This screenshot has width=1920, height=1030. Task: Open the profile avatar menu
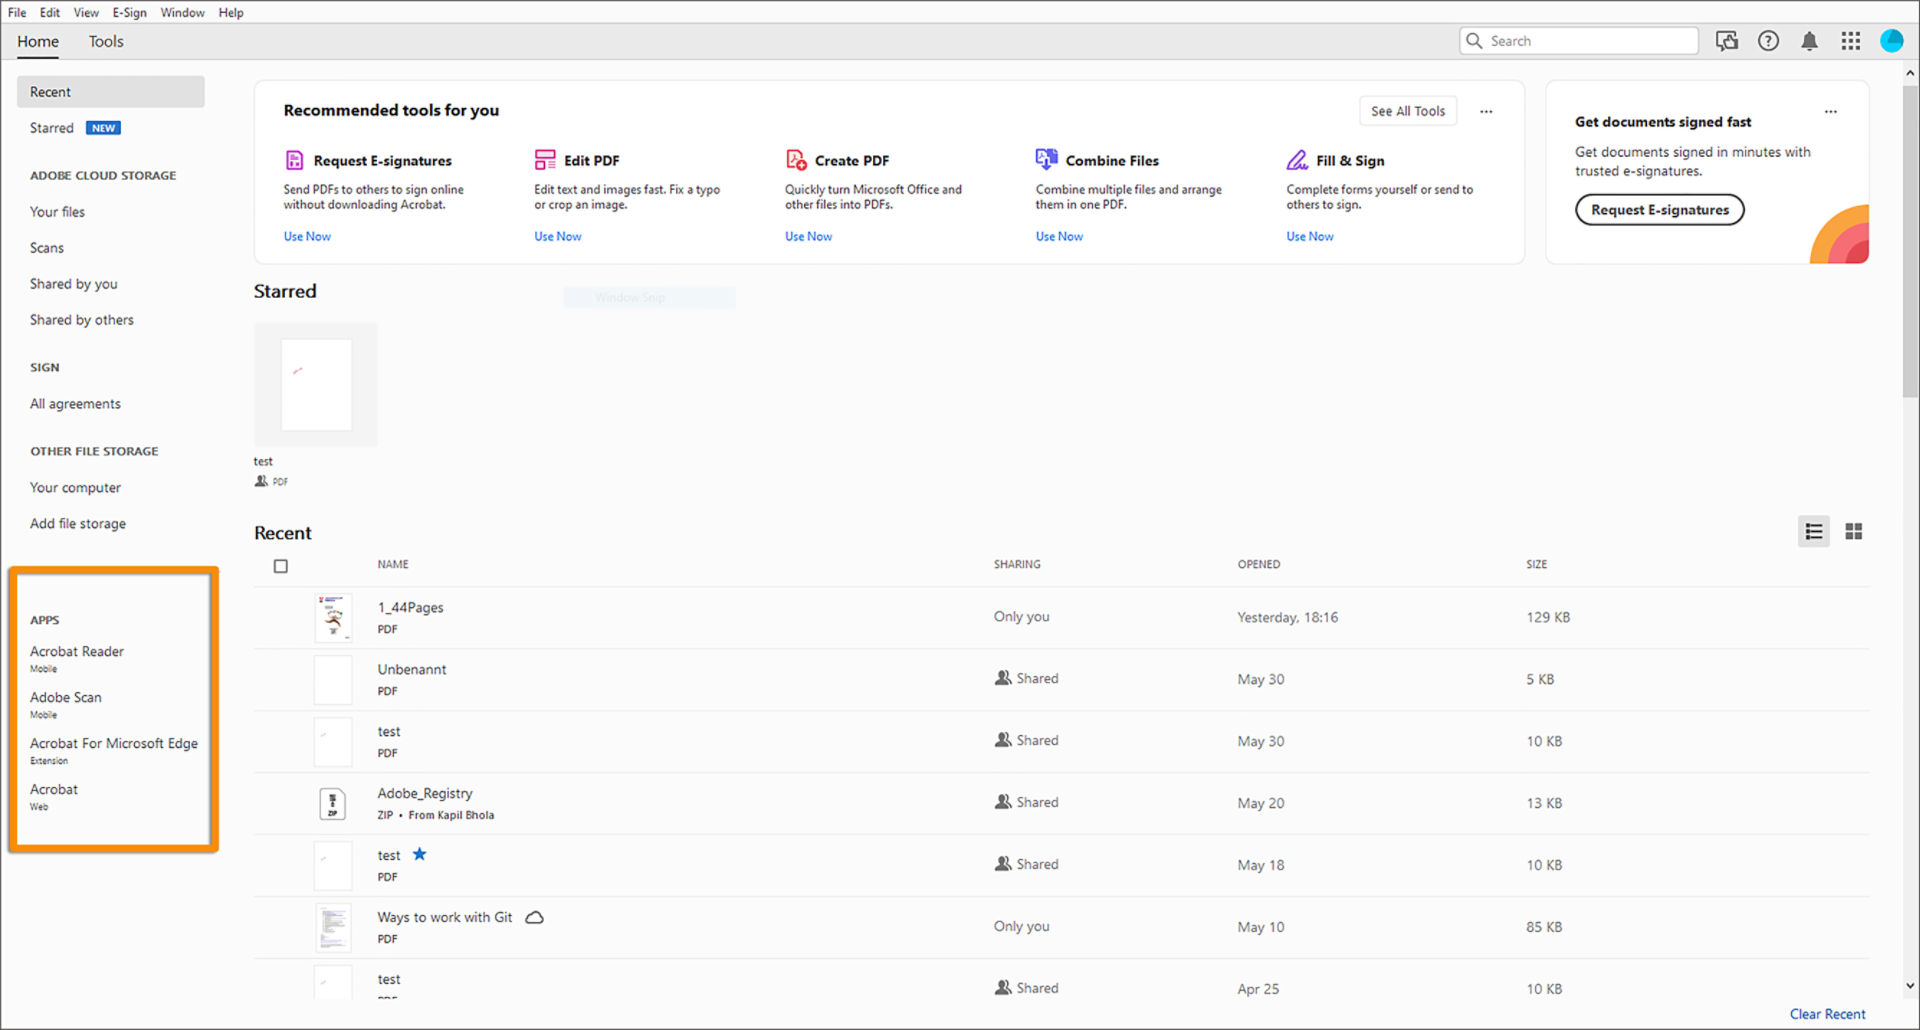1892,41
